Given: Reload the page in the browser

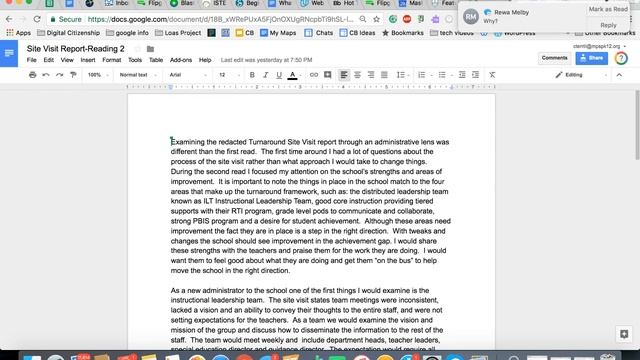Looking at the screenshot, I should 37,19.
